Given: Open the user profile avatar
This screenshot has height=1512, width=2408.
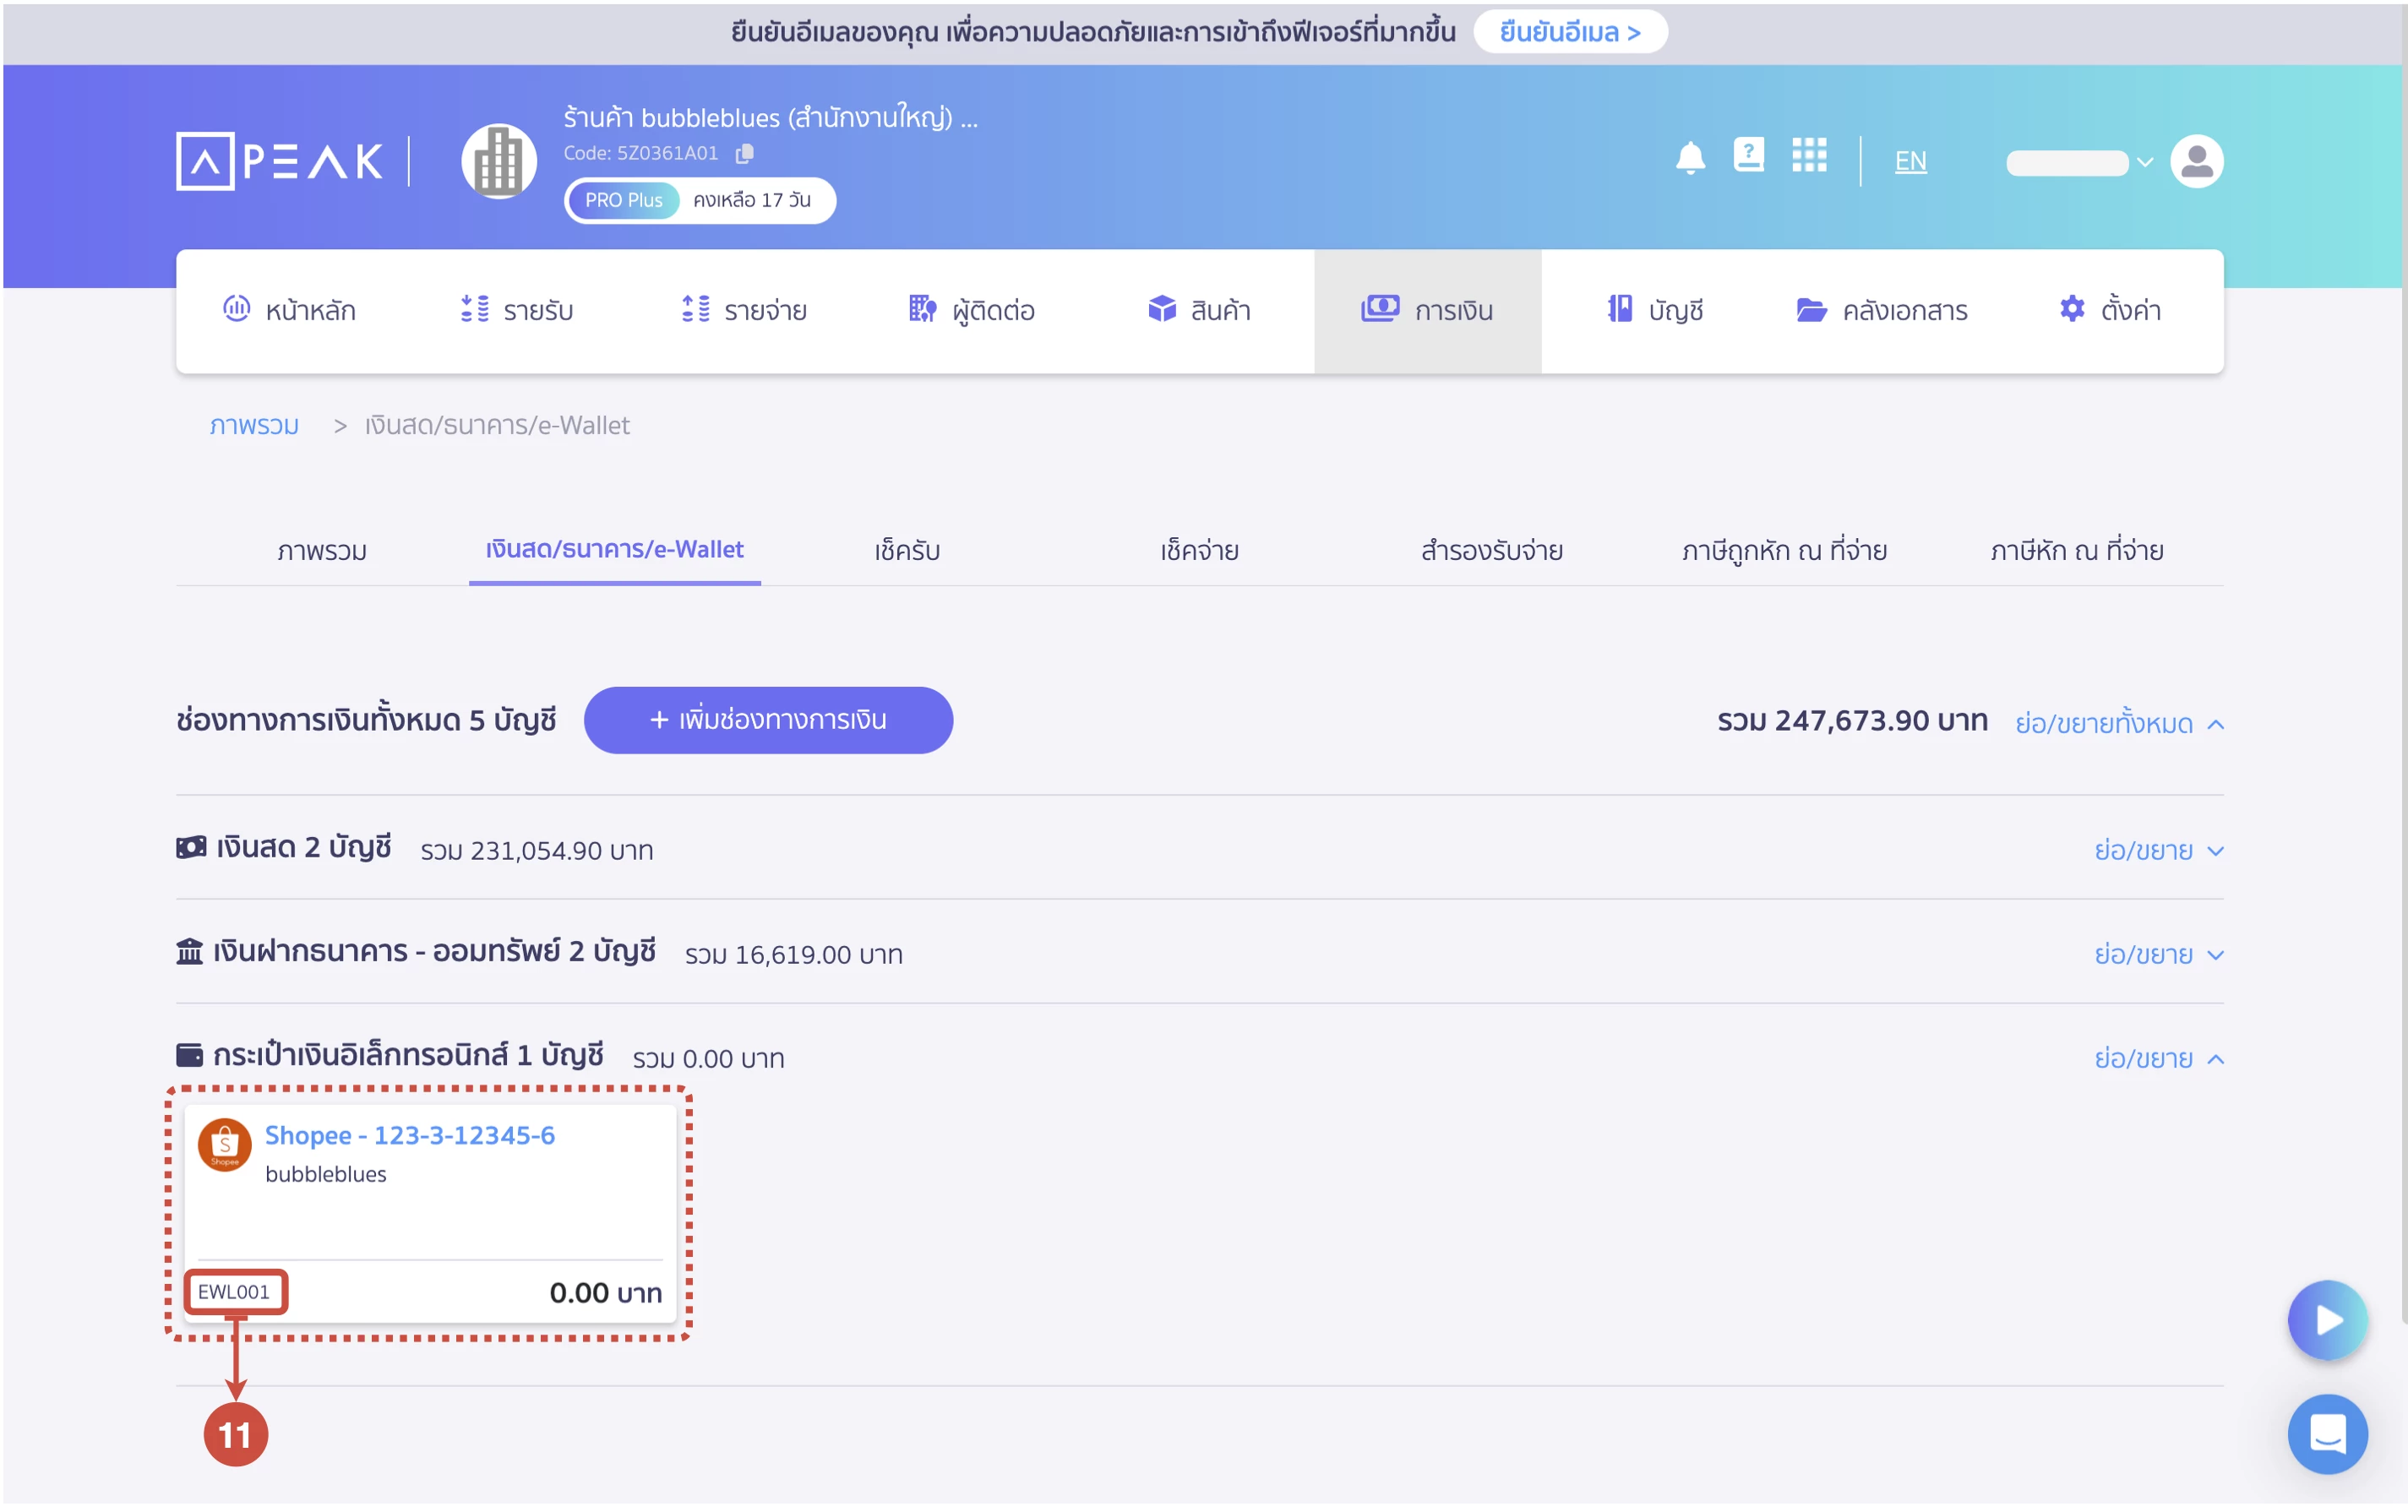Looking at the screenshot, I should tap(2198, 160).
